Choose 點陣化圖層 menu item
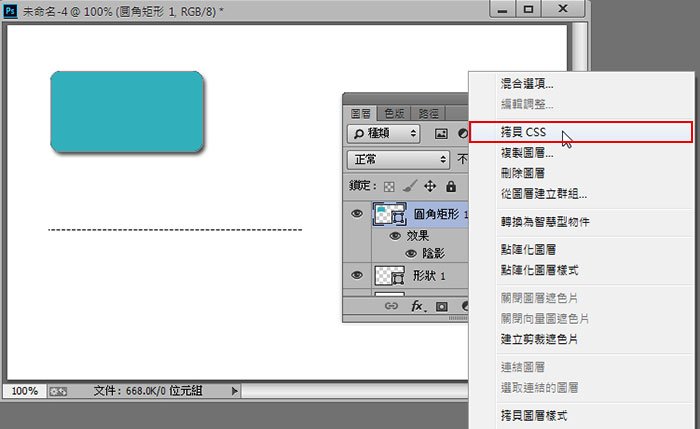Image resolution: width=700 pixels, height=429 pixels. [528, 250]
